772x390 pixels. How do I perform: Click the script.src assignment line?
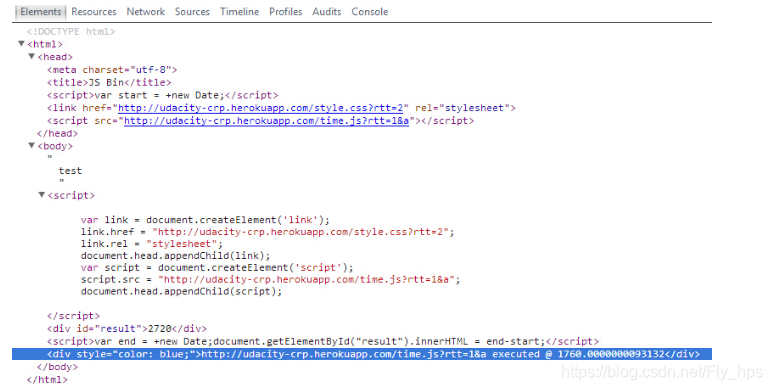(270, 279)
